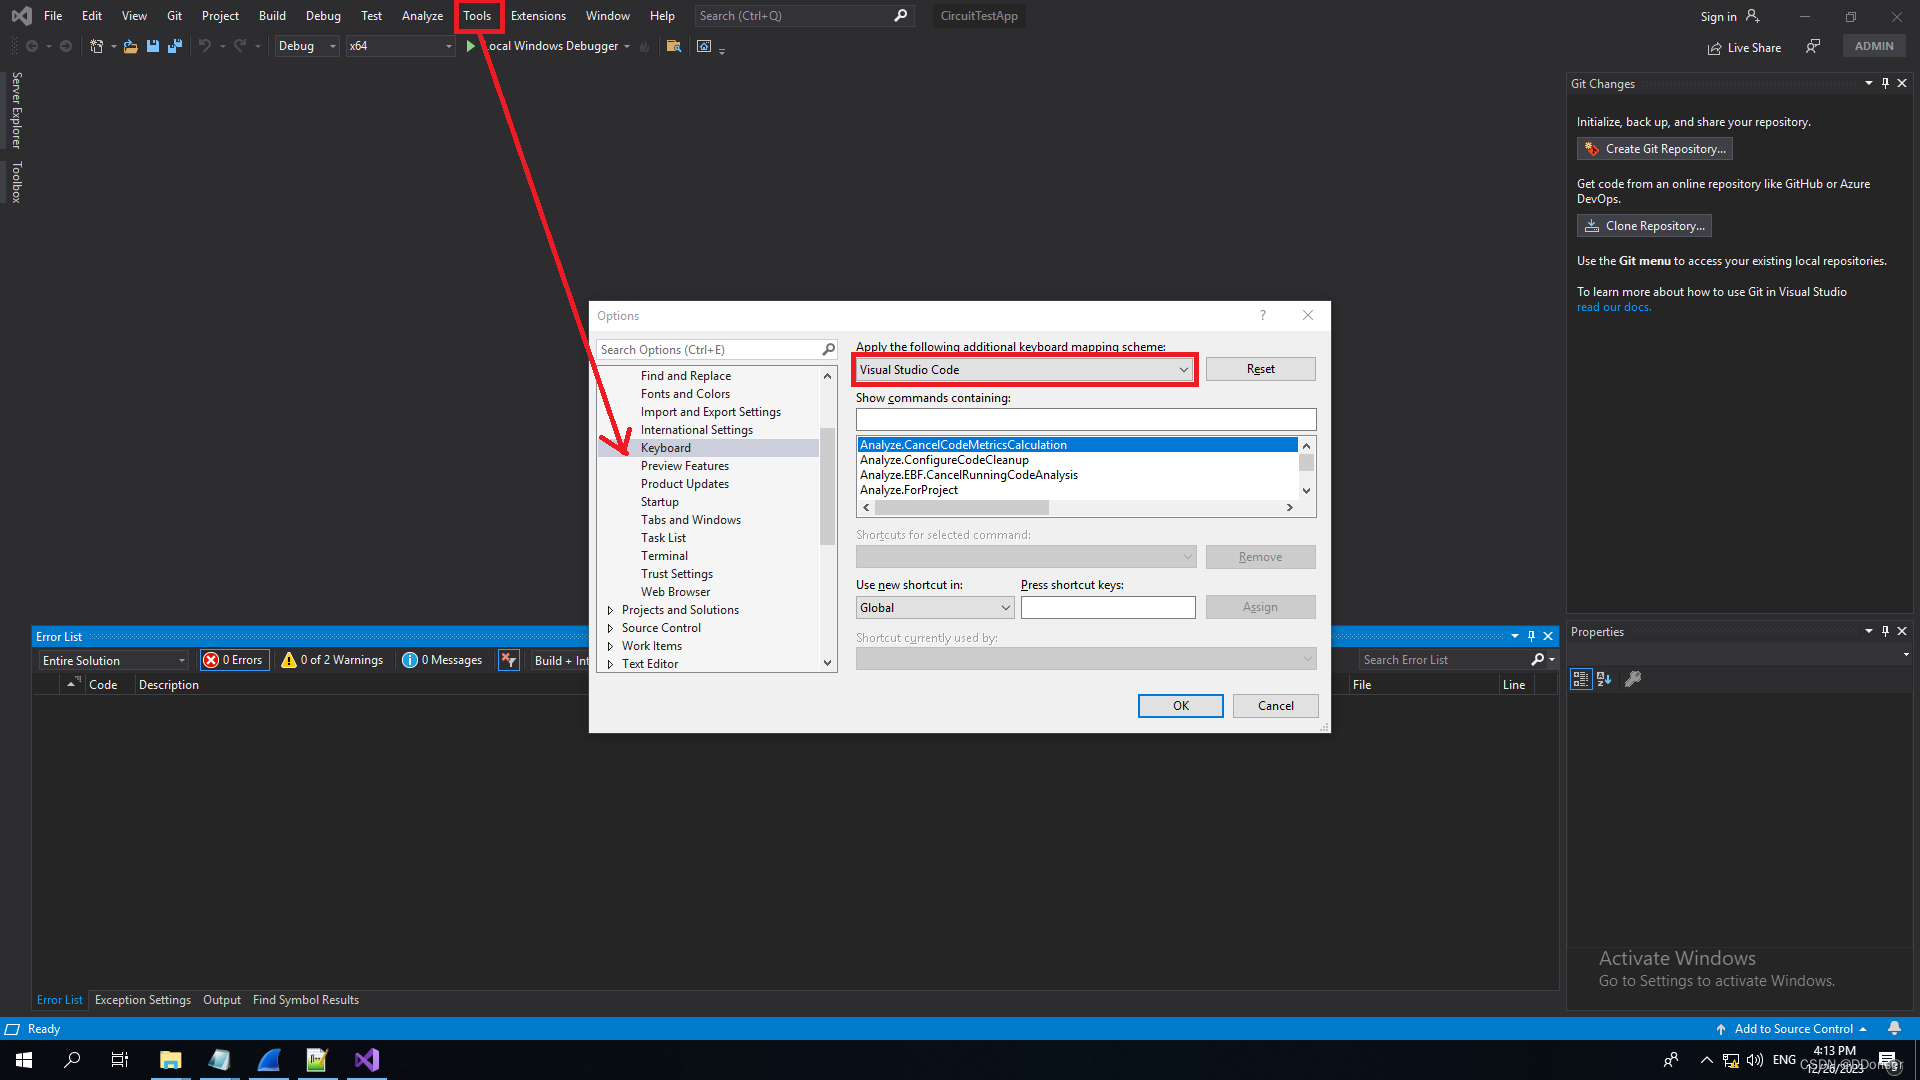Expand the Projects and Solutions tree item

(612, 610)
